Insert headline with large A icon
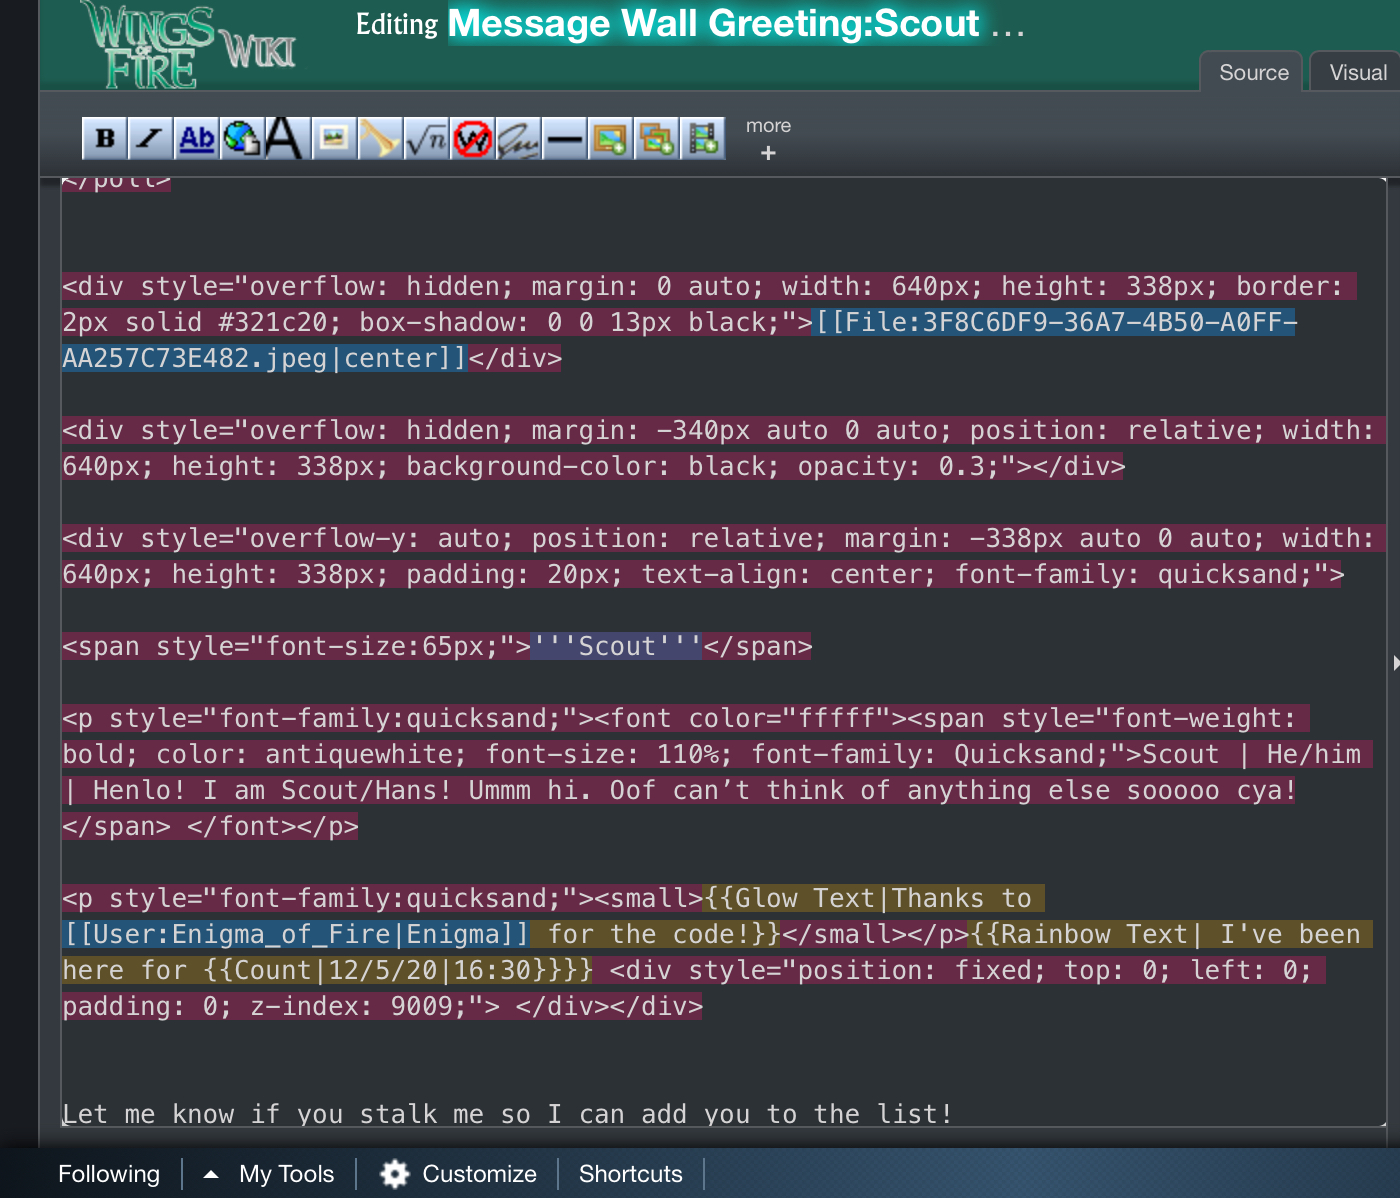The width and height of the screenshot is (1400, 1198). pos(284,139)
